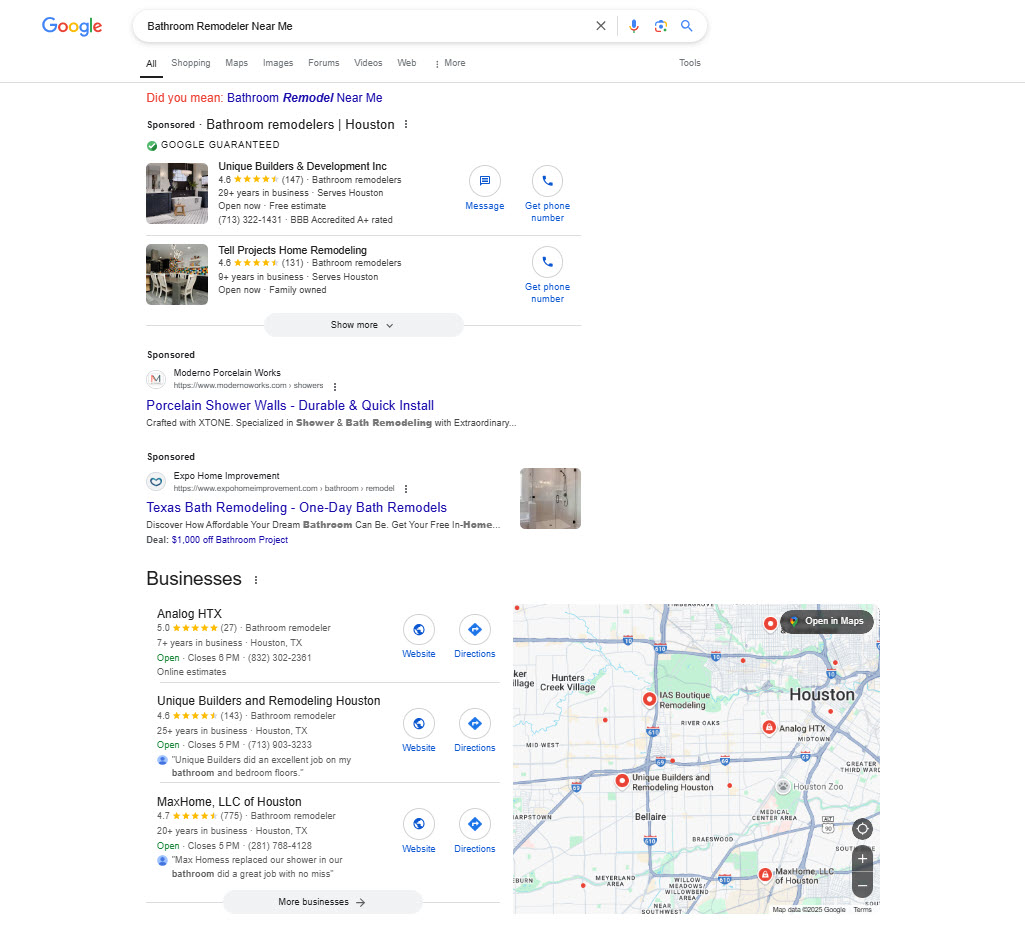The width and height of the screenshot is (1025, 930).
Task: Switch to the Images tab
Action: (x=277, y=63)
